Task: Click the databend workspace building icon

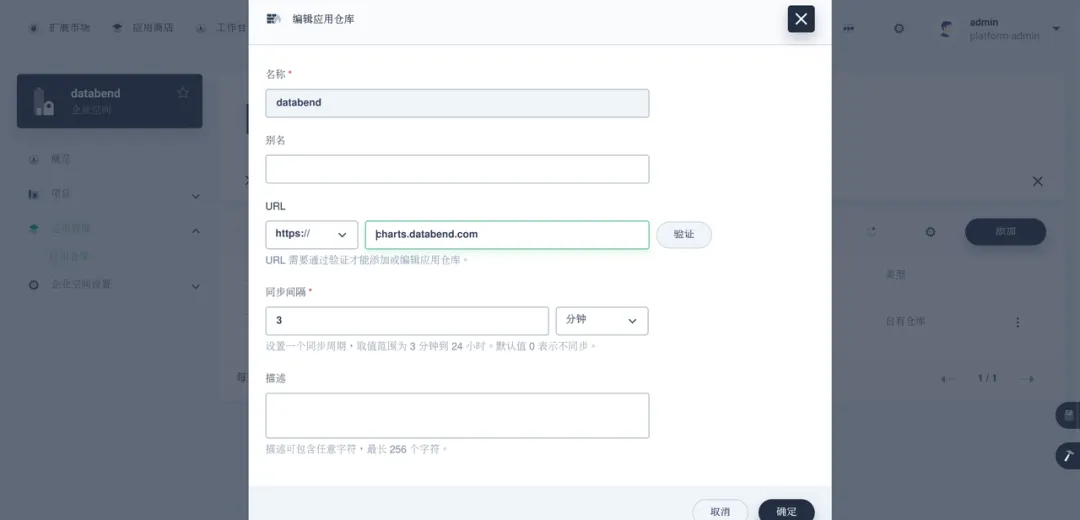Action: pos(43,101)
